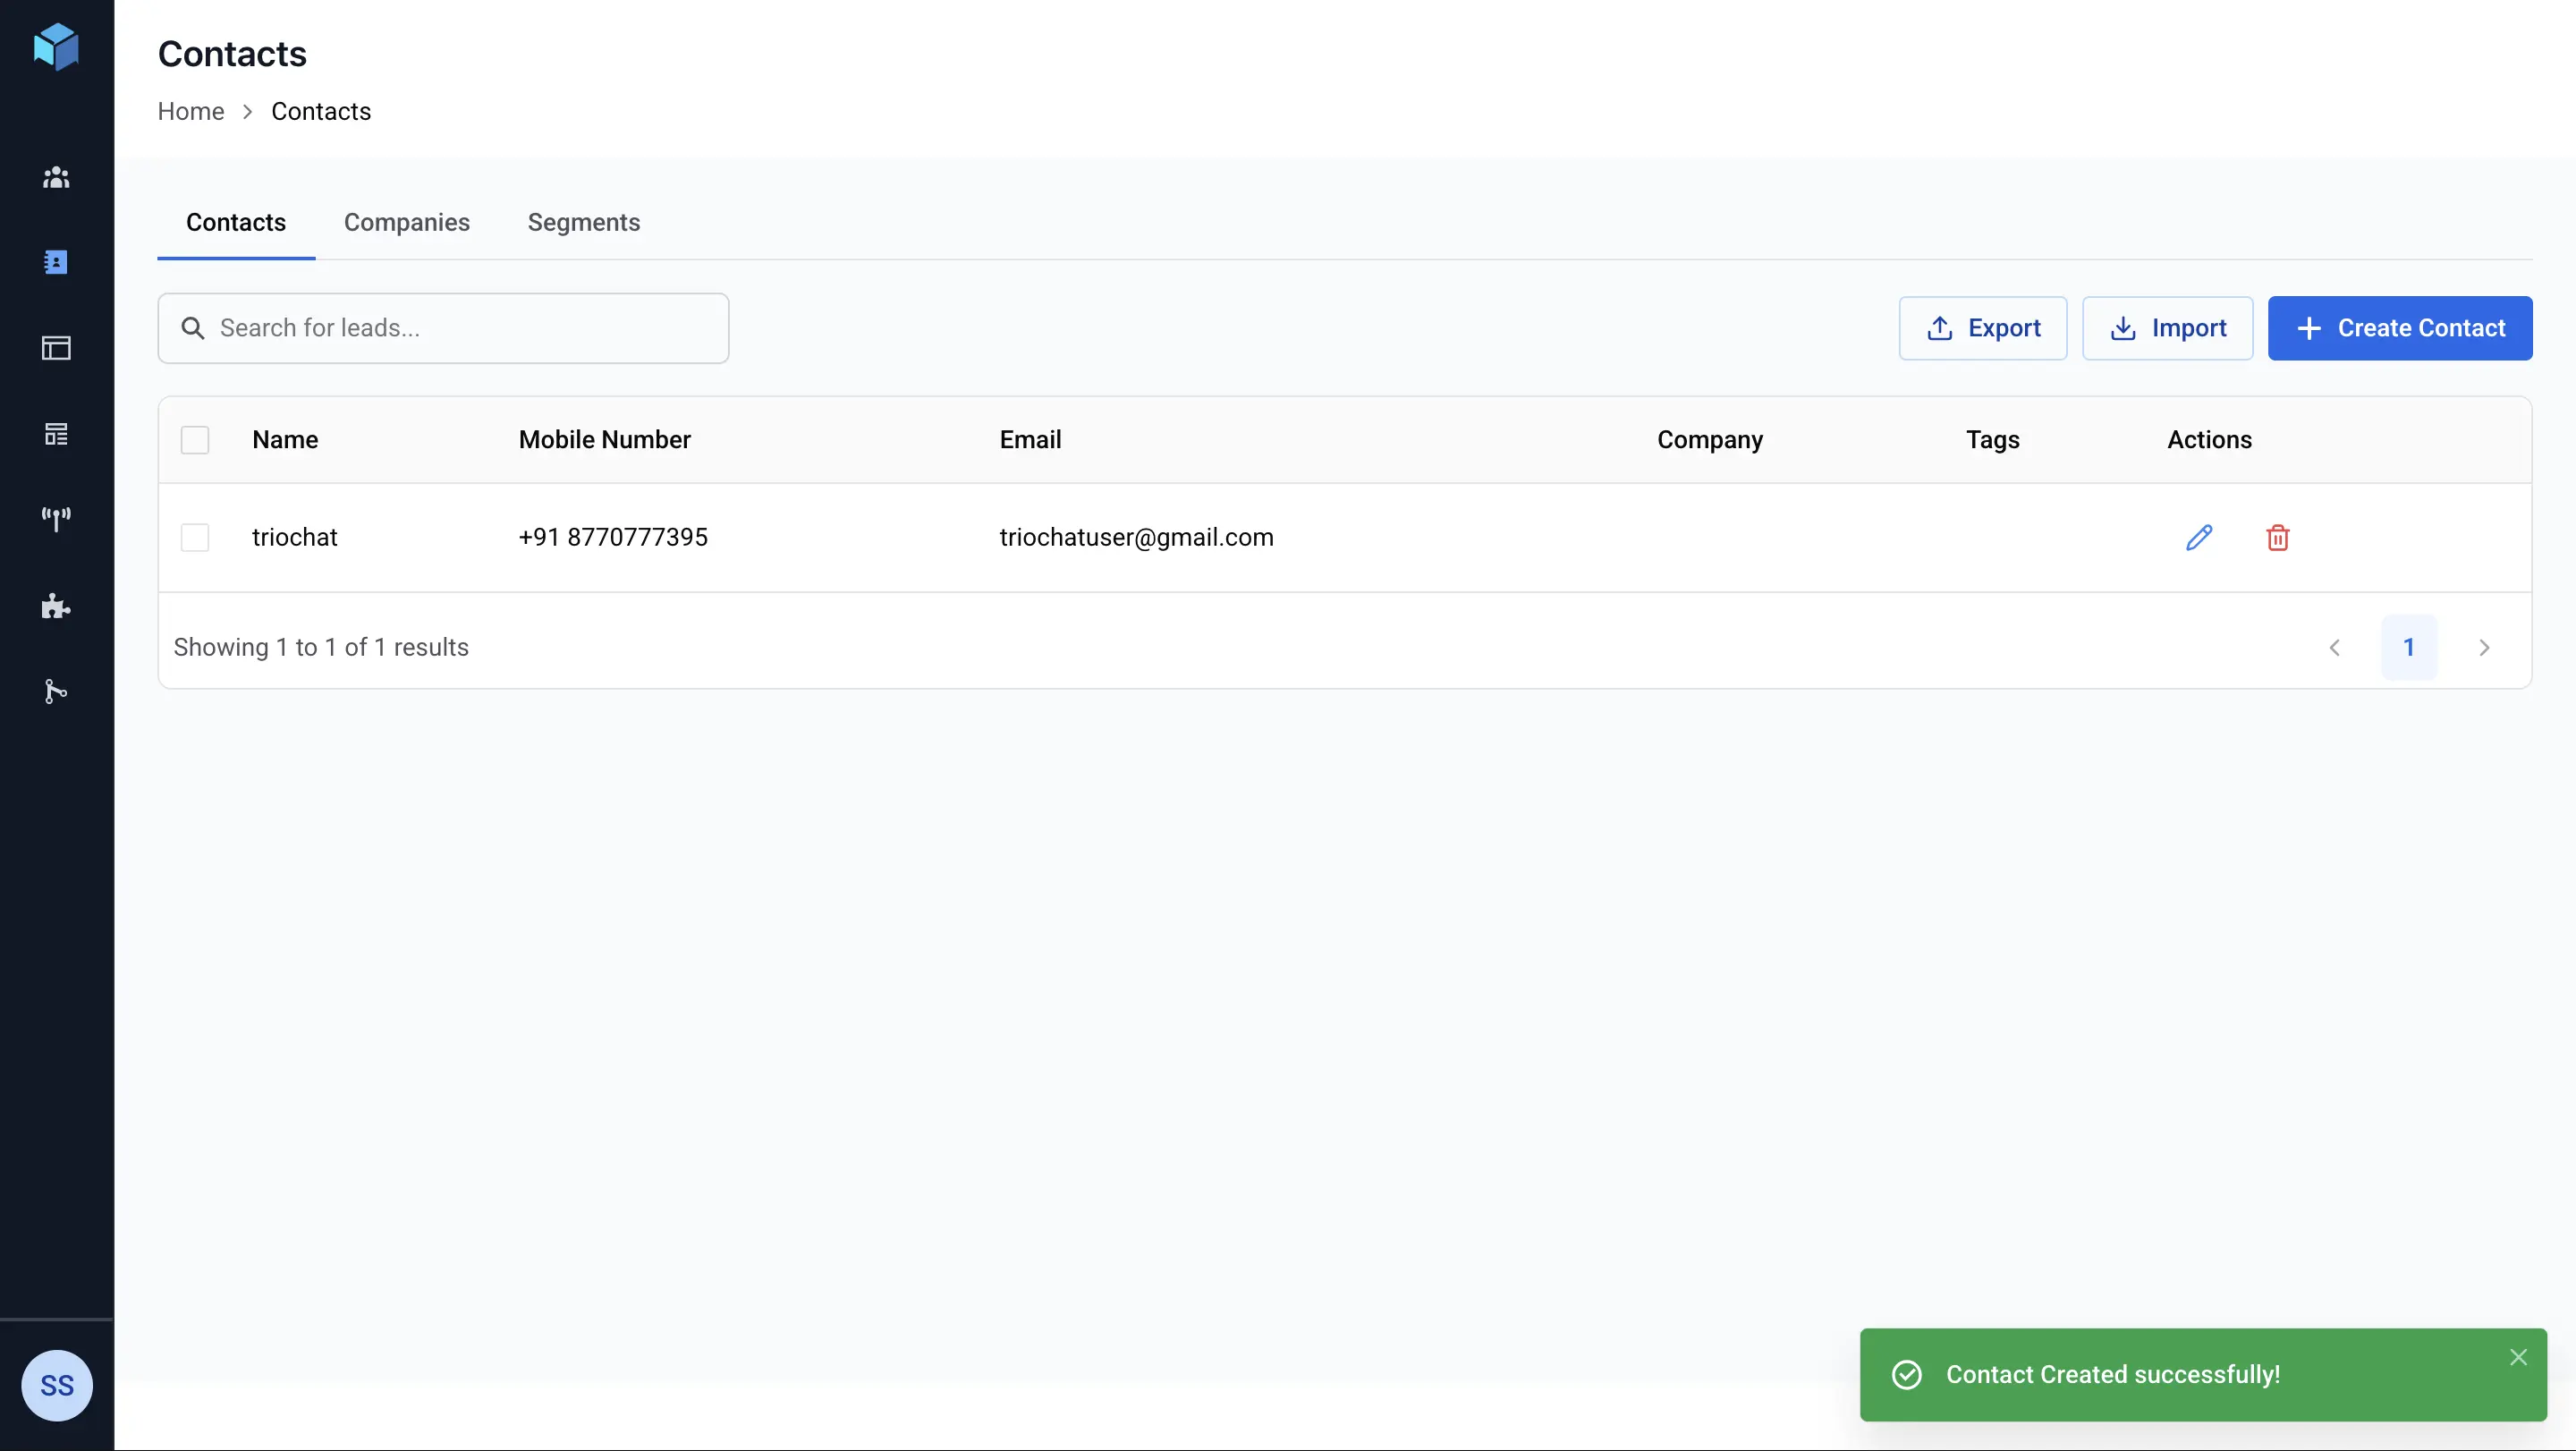Screen dimensions: 2576x1451
Task: Check the checkbox next to the triochat row
Action: click(195, 537)
